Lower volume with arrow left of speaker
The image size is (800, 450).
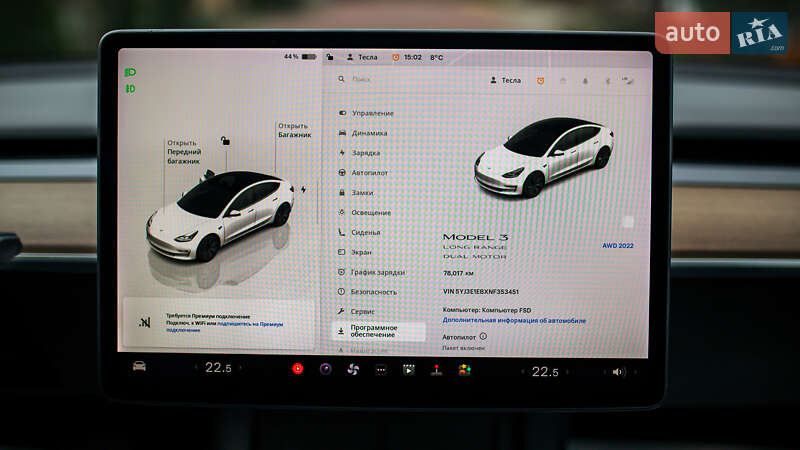click(604, 372)
